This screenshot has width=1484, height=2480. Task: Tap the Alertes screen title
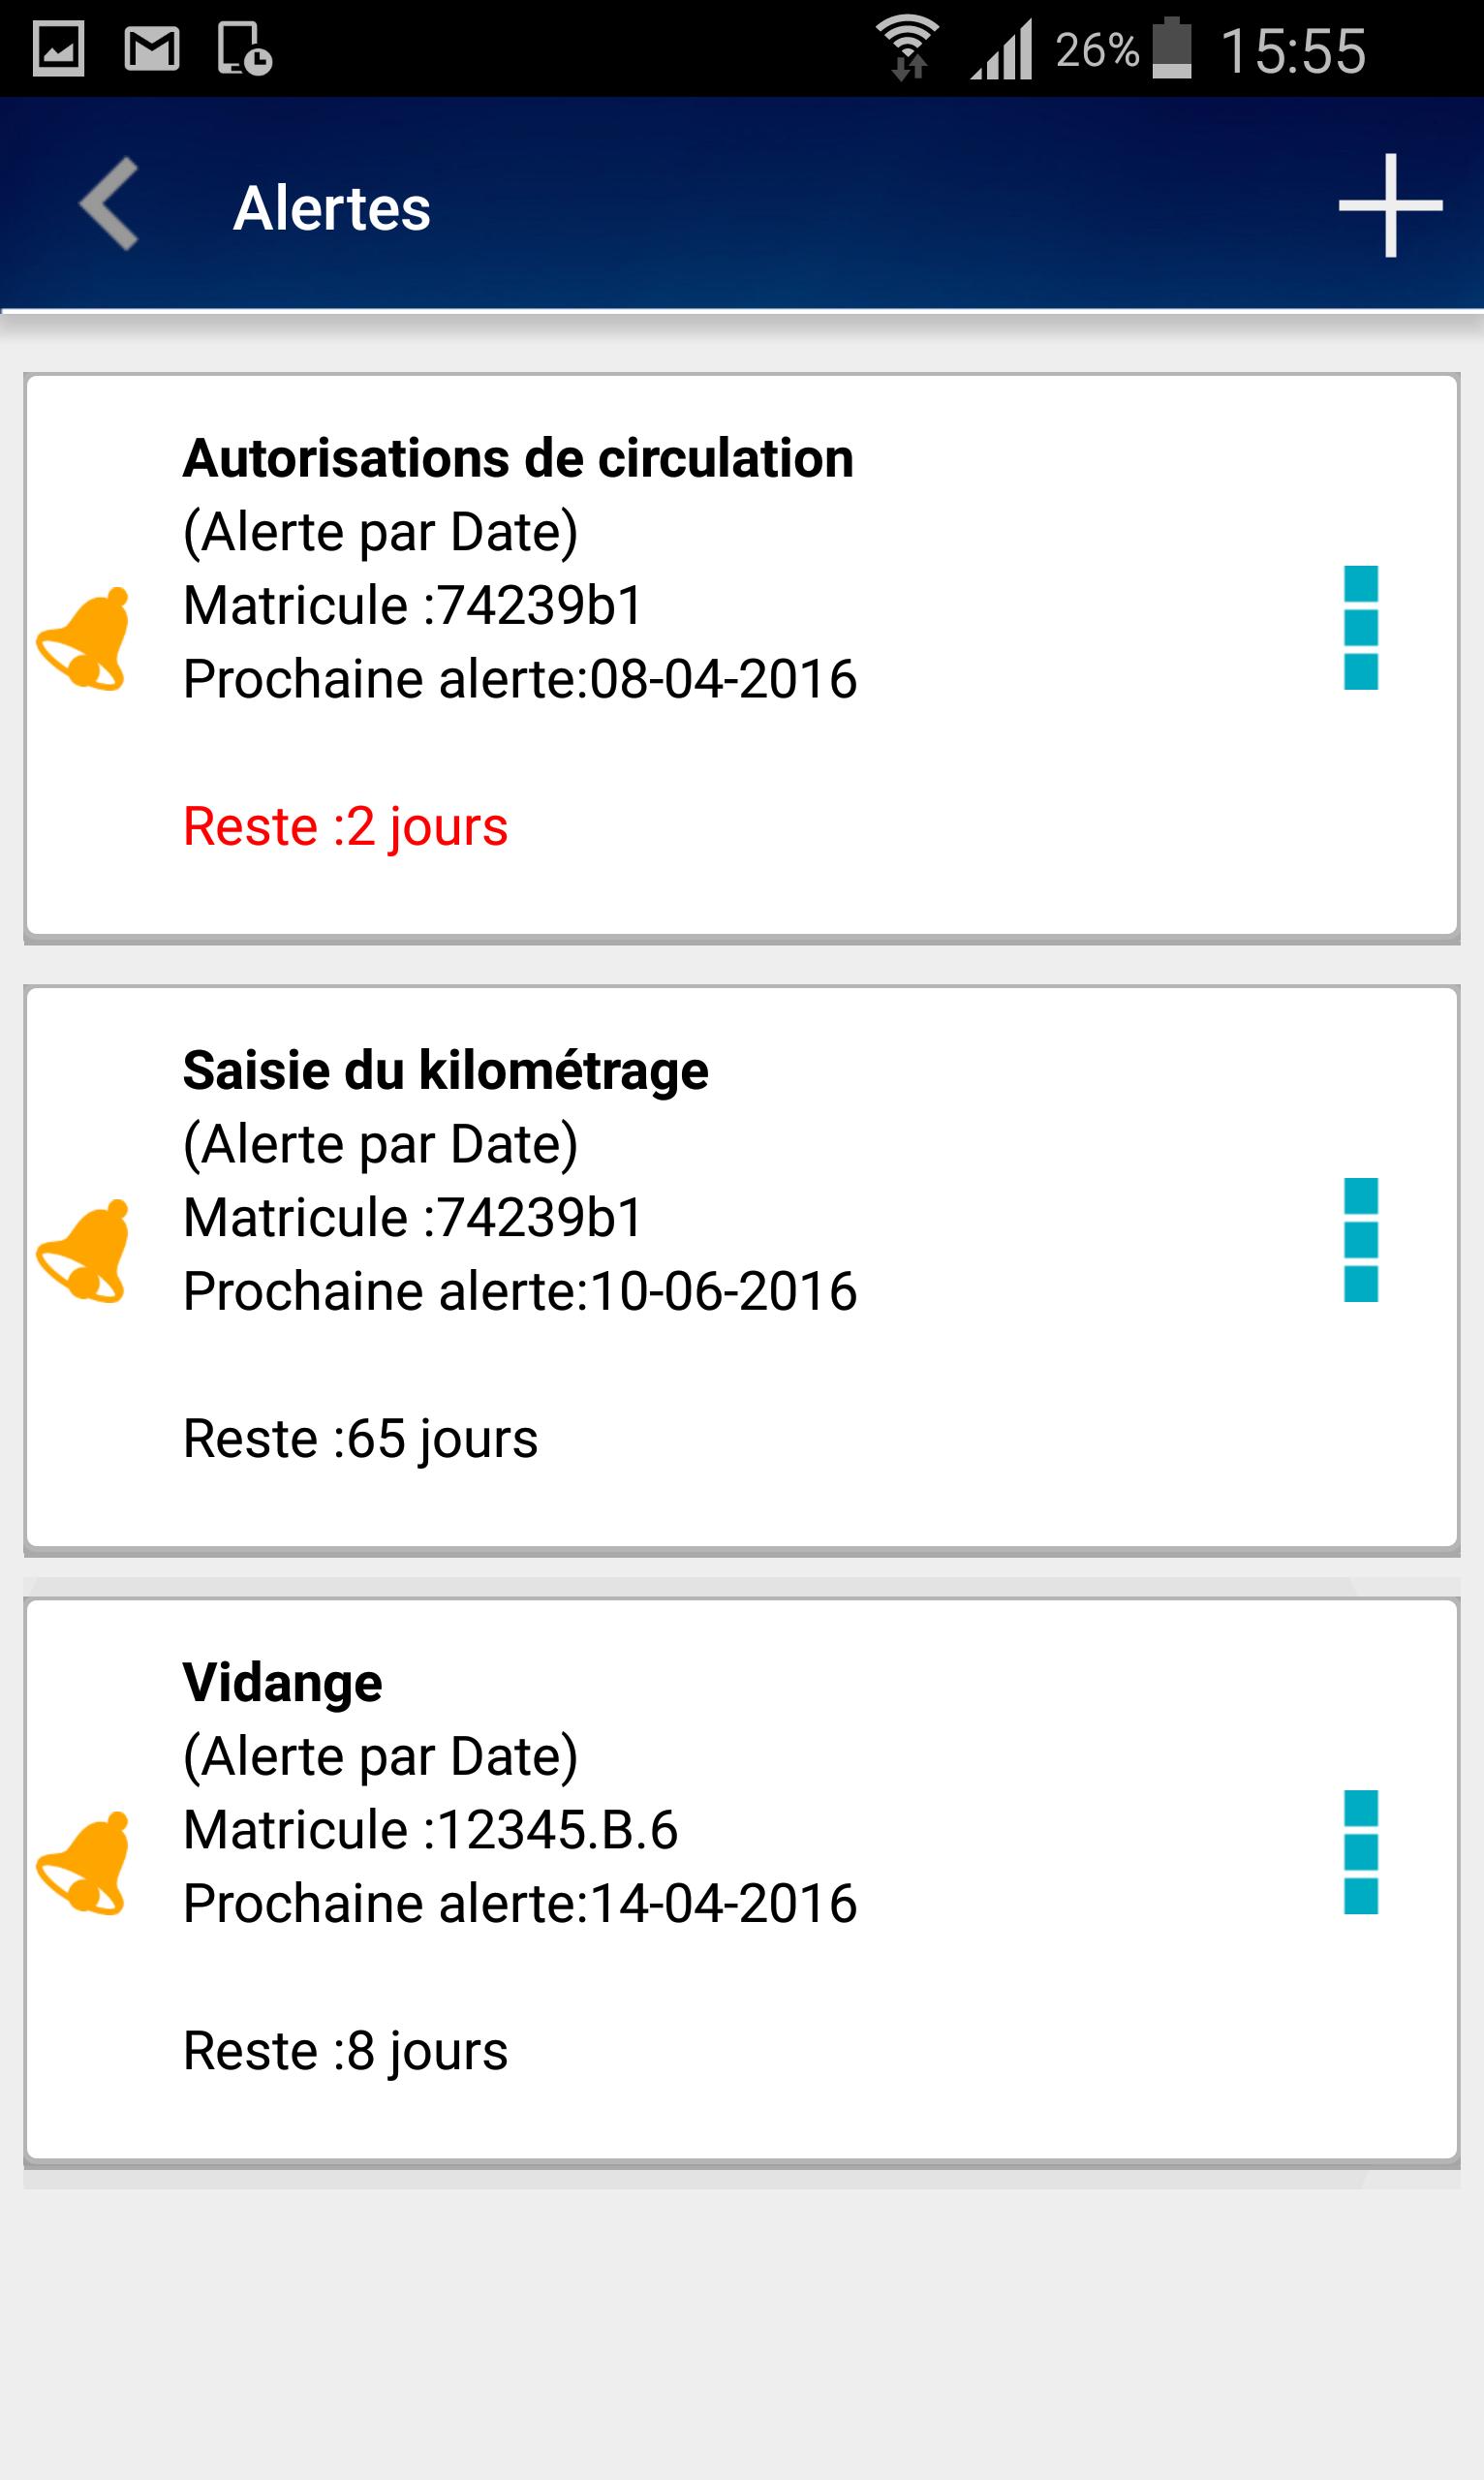[332, 208]
